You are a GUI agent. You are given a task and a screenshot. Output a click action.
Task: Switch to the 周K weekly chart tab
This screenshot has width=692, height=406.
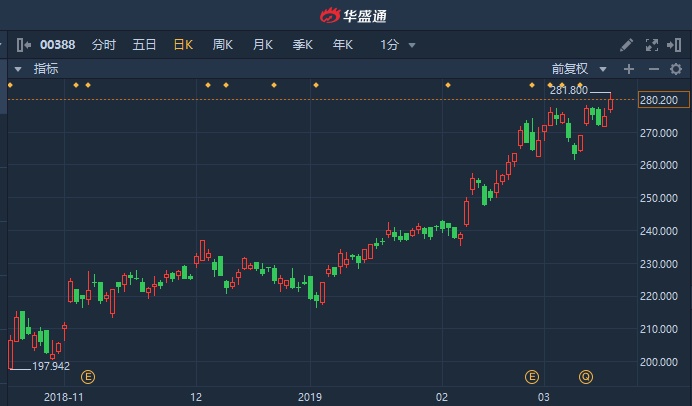click(x=222, y=45)
